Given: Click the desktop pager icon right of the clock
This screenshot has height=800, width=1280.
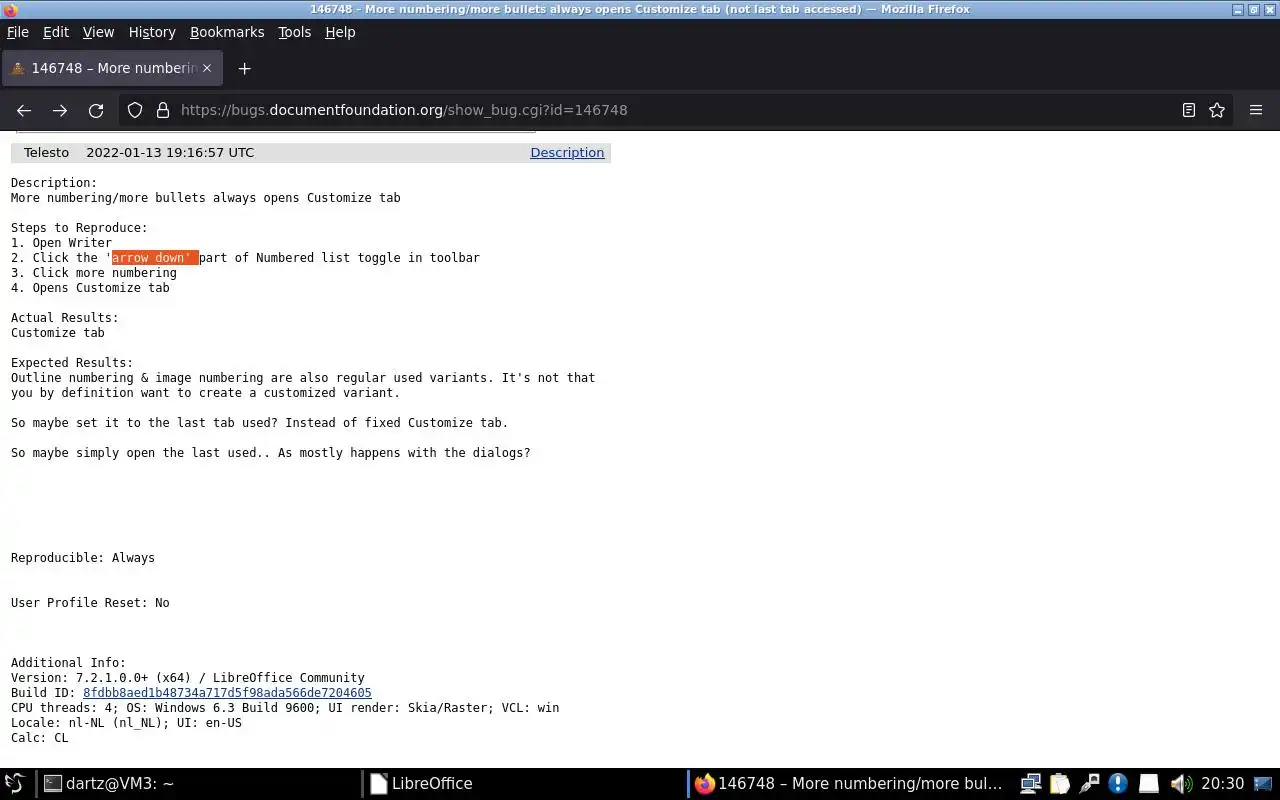Looking at the screenshot, I should (x=1264, y=784).
